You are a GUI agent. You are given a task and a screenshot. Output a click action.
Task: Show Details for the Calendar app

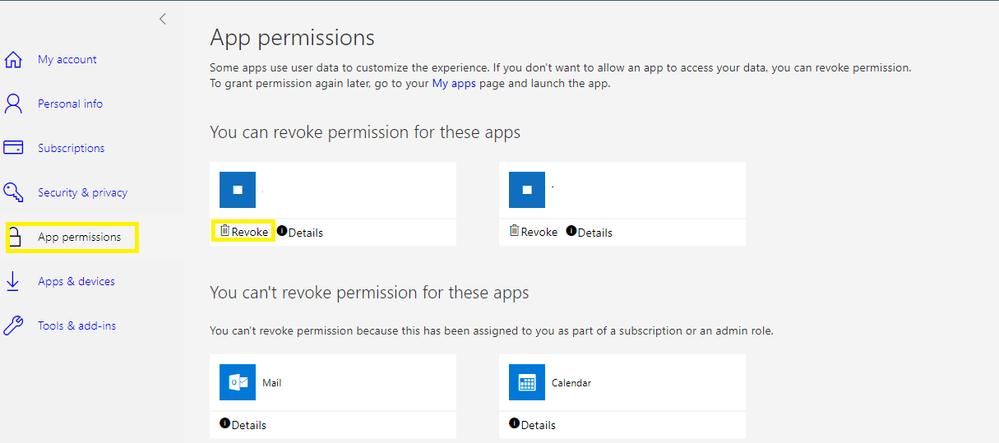pyautogui.click(x=532, y=425)
